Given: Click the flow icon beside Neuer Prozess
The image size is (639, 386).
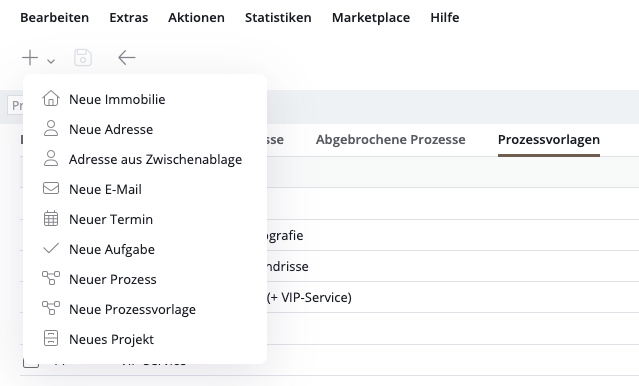Looking at the screenshot, I should [x=51, y=278].
